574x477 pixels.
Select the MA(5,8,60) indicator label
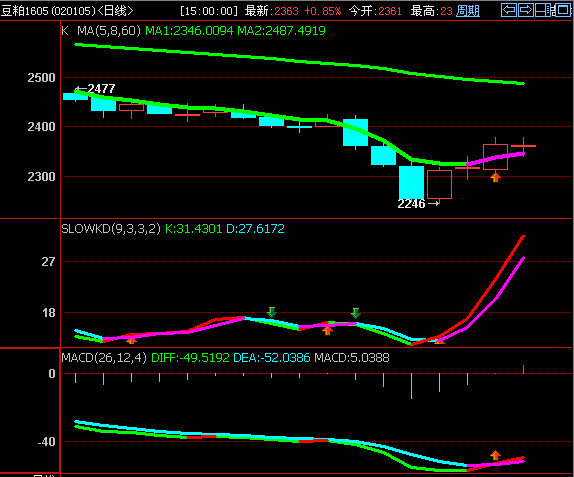coord(109,30)
